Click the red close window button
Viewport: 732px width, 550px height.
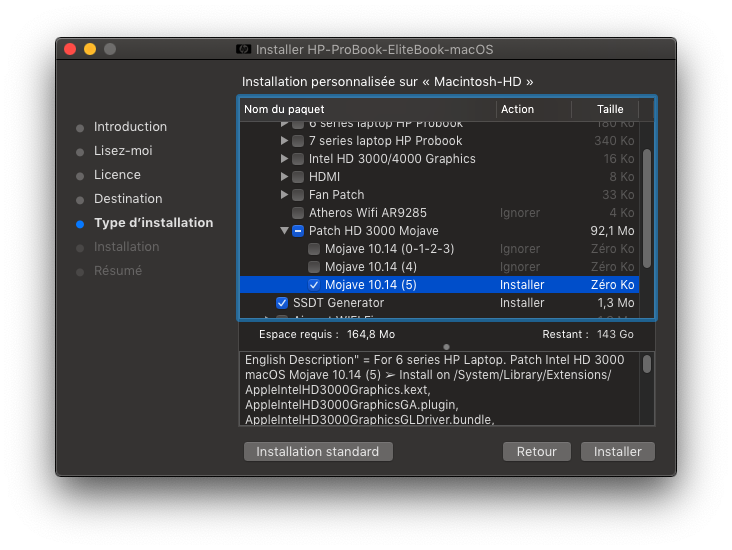70,49
